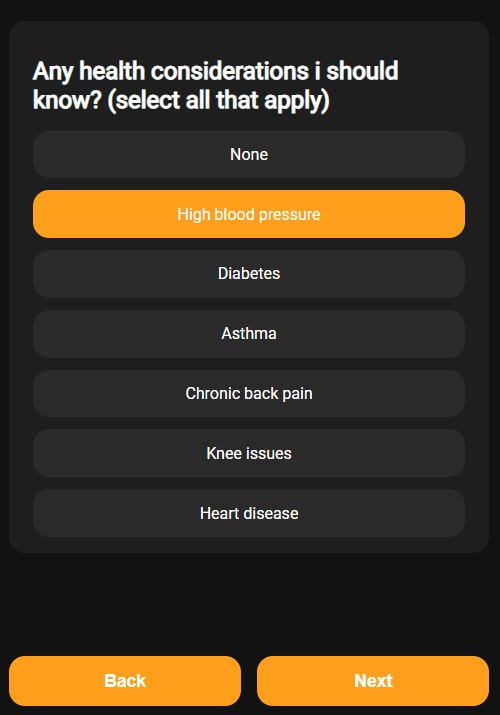Unselect the highlighted orange condition
The height and width of the screenshot is (715, 500).
pos(249,214)
